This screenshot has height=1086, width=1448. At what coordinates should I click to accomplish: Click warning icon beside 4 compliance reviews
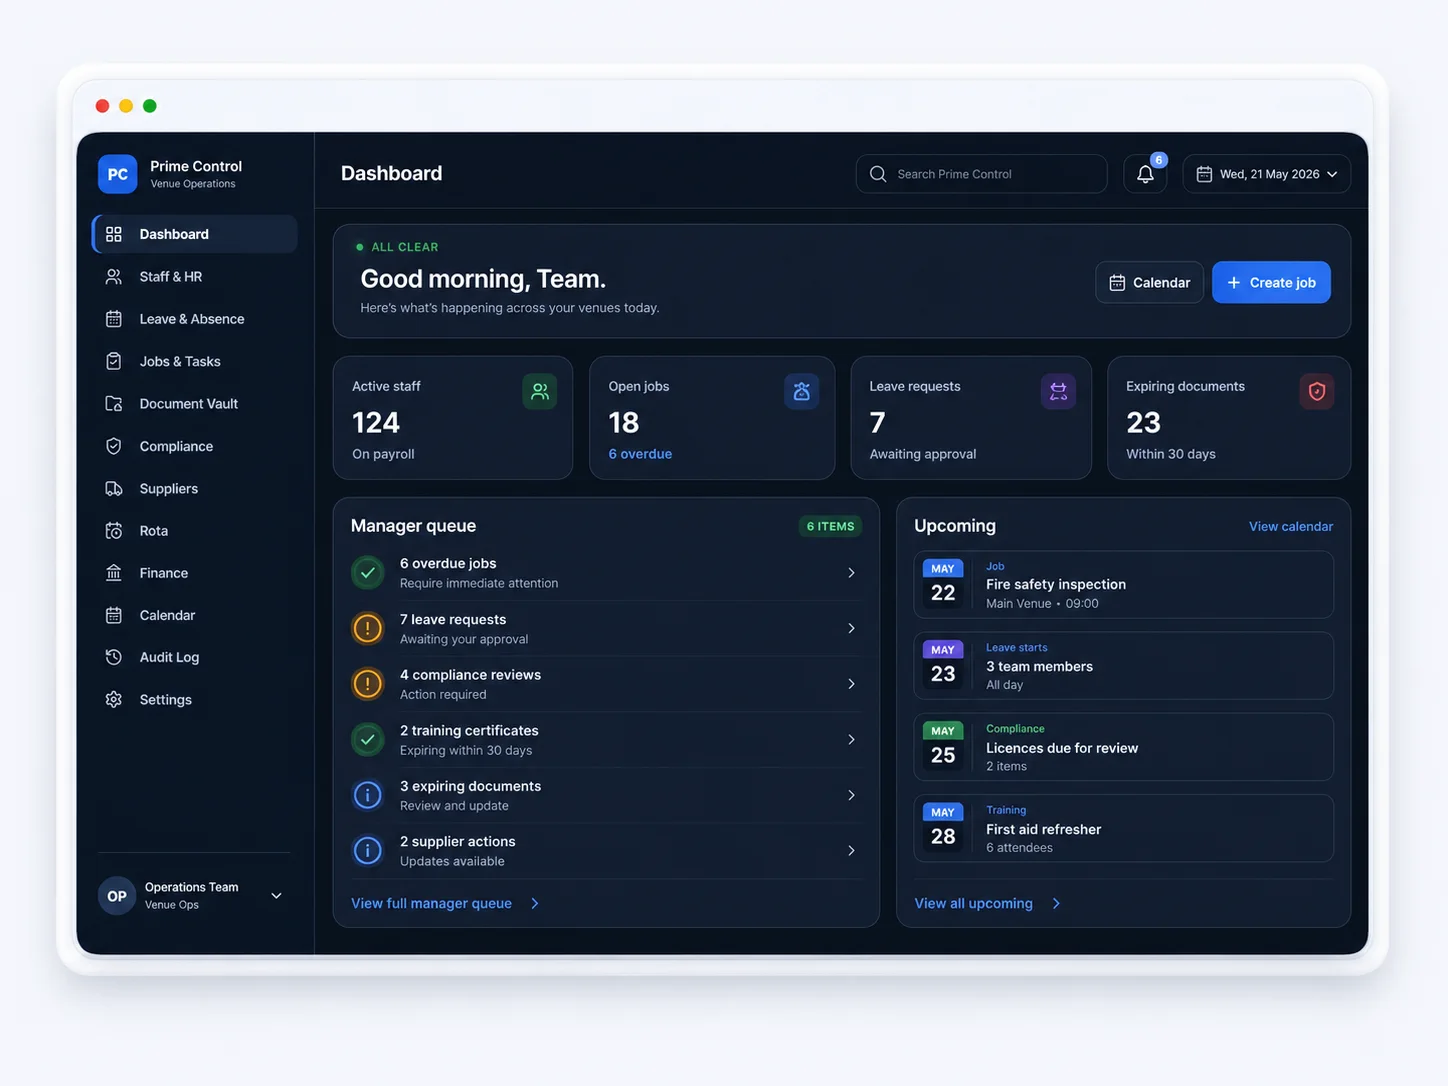[368, 684]
